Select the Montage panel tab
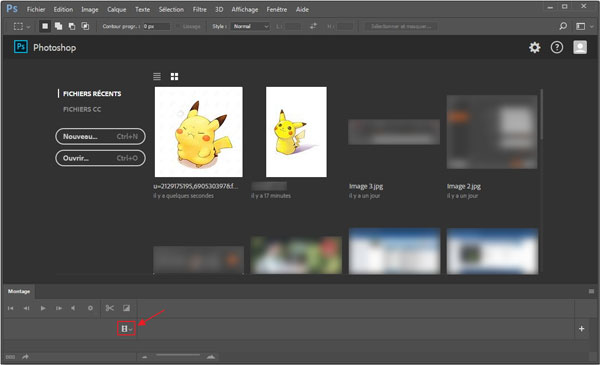The height and width of the screenshot is (365, 600). tap(19, 292)
